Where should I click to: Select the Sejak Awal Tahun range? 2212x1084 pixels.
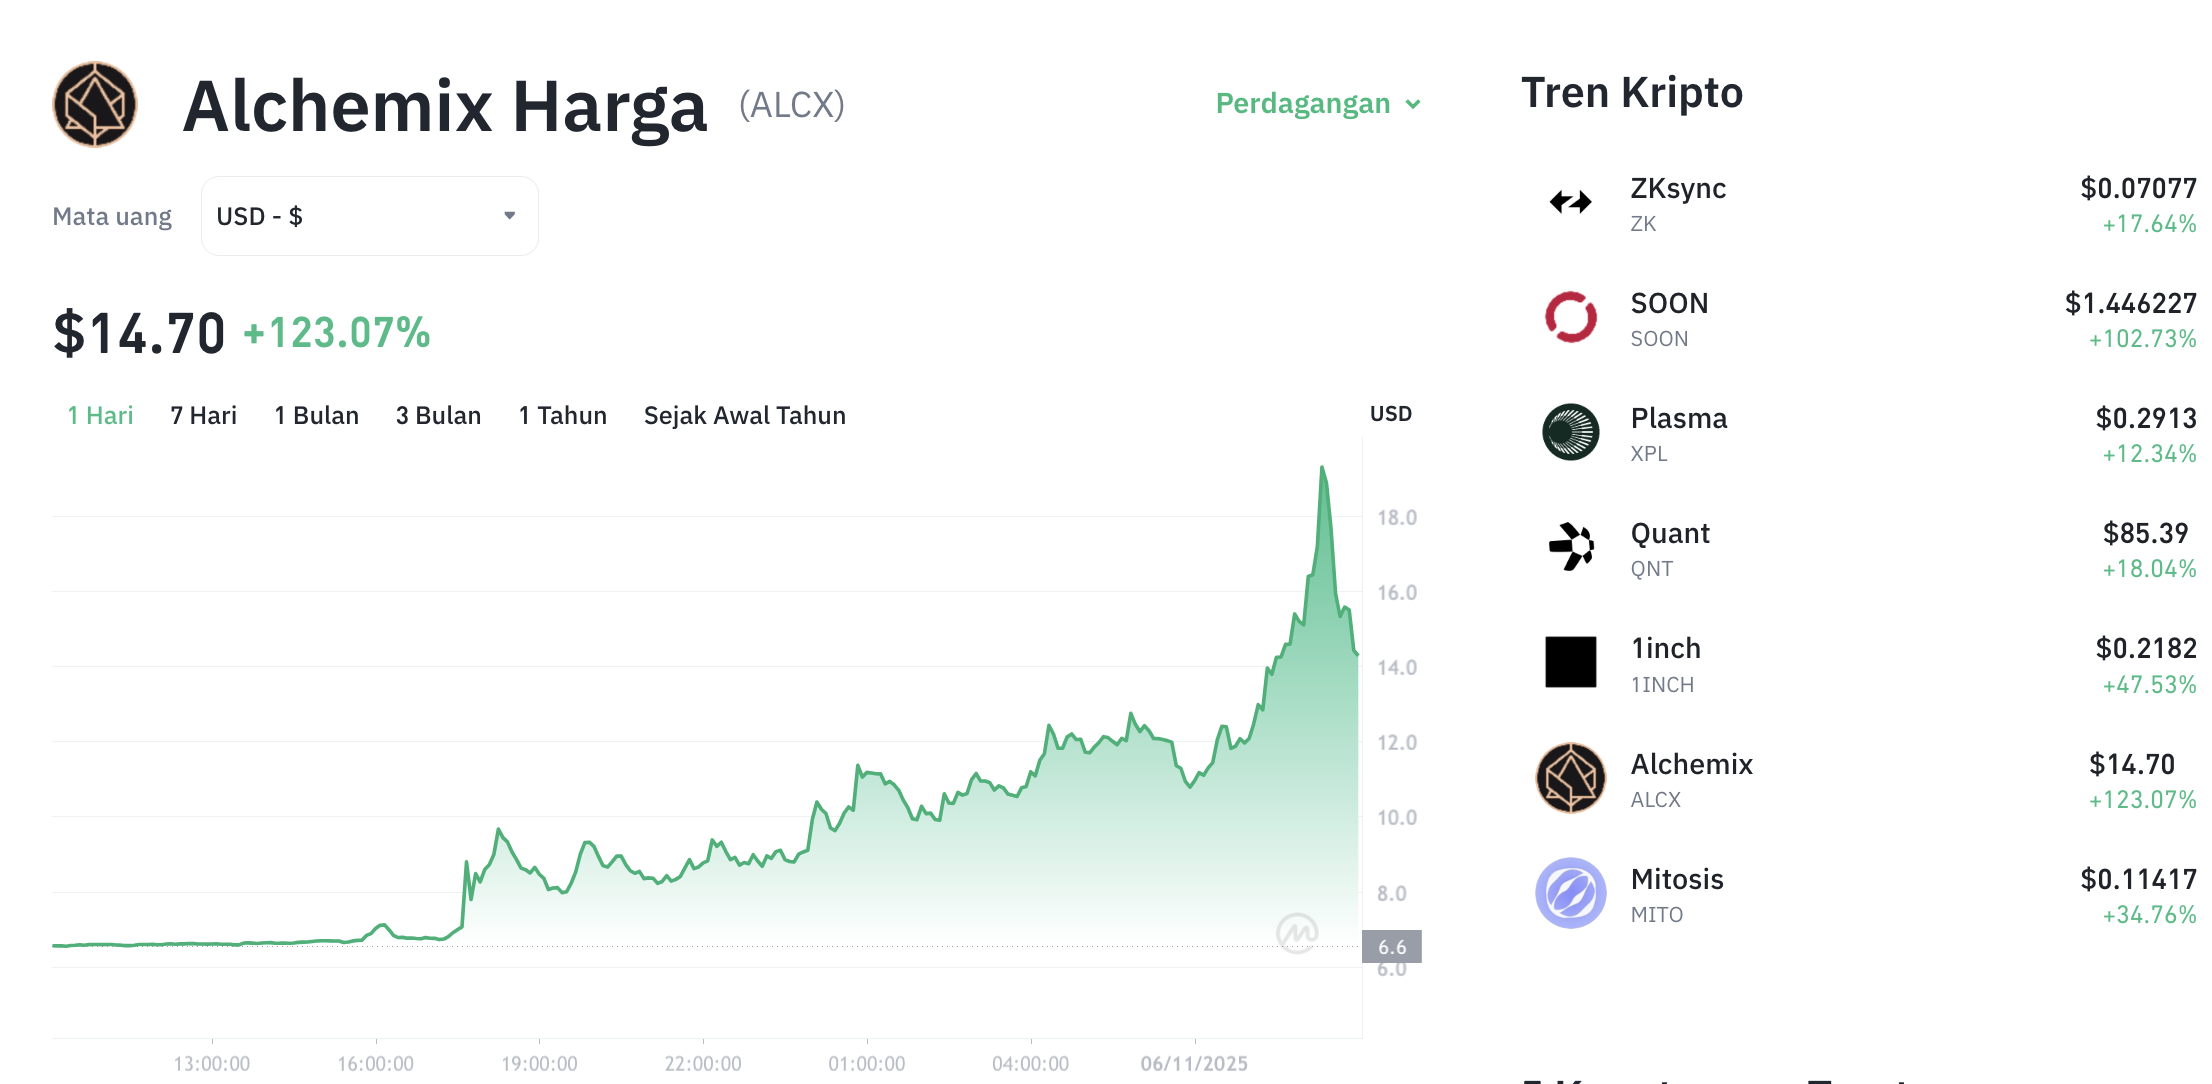click(x=745, y=415)
